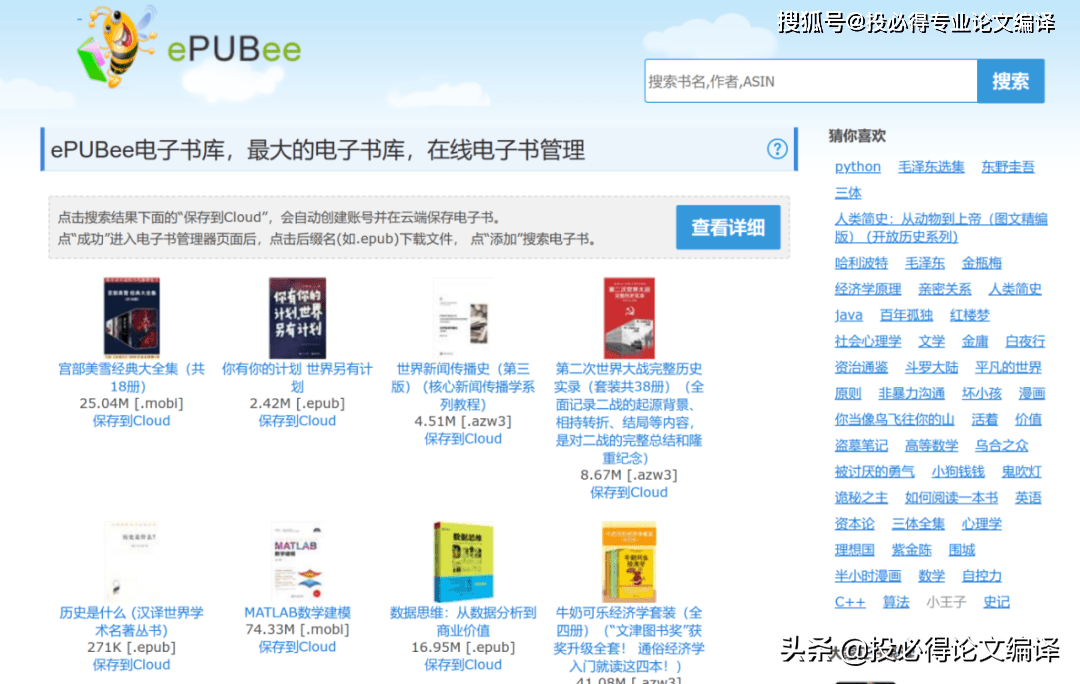The image size is (1080, 684).
Task: Focus the book search input field
Action: pos(810,81)
